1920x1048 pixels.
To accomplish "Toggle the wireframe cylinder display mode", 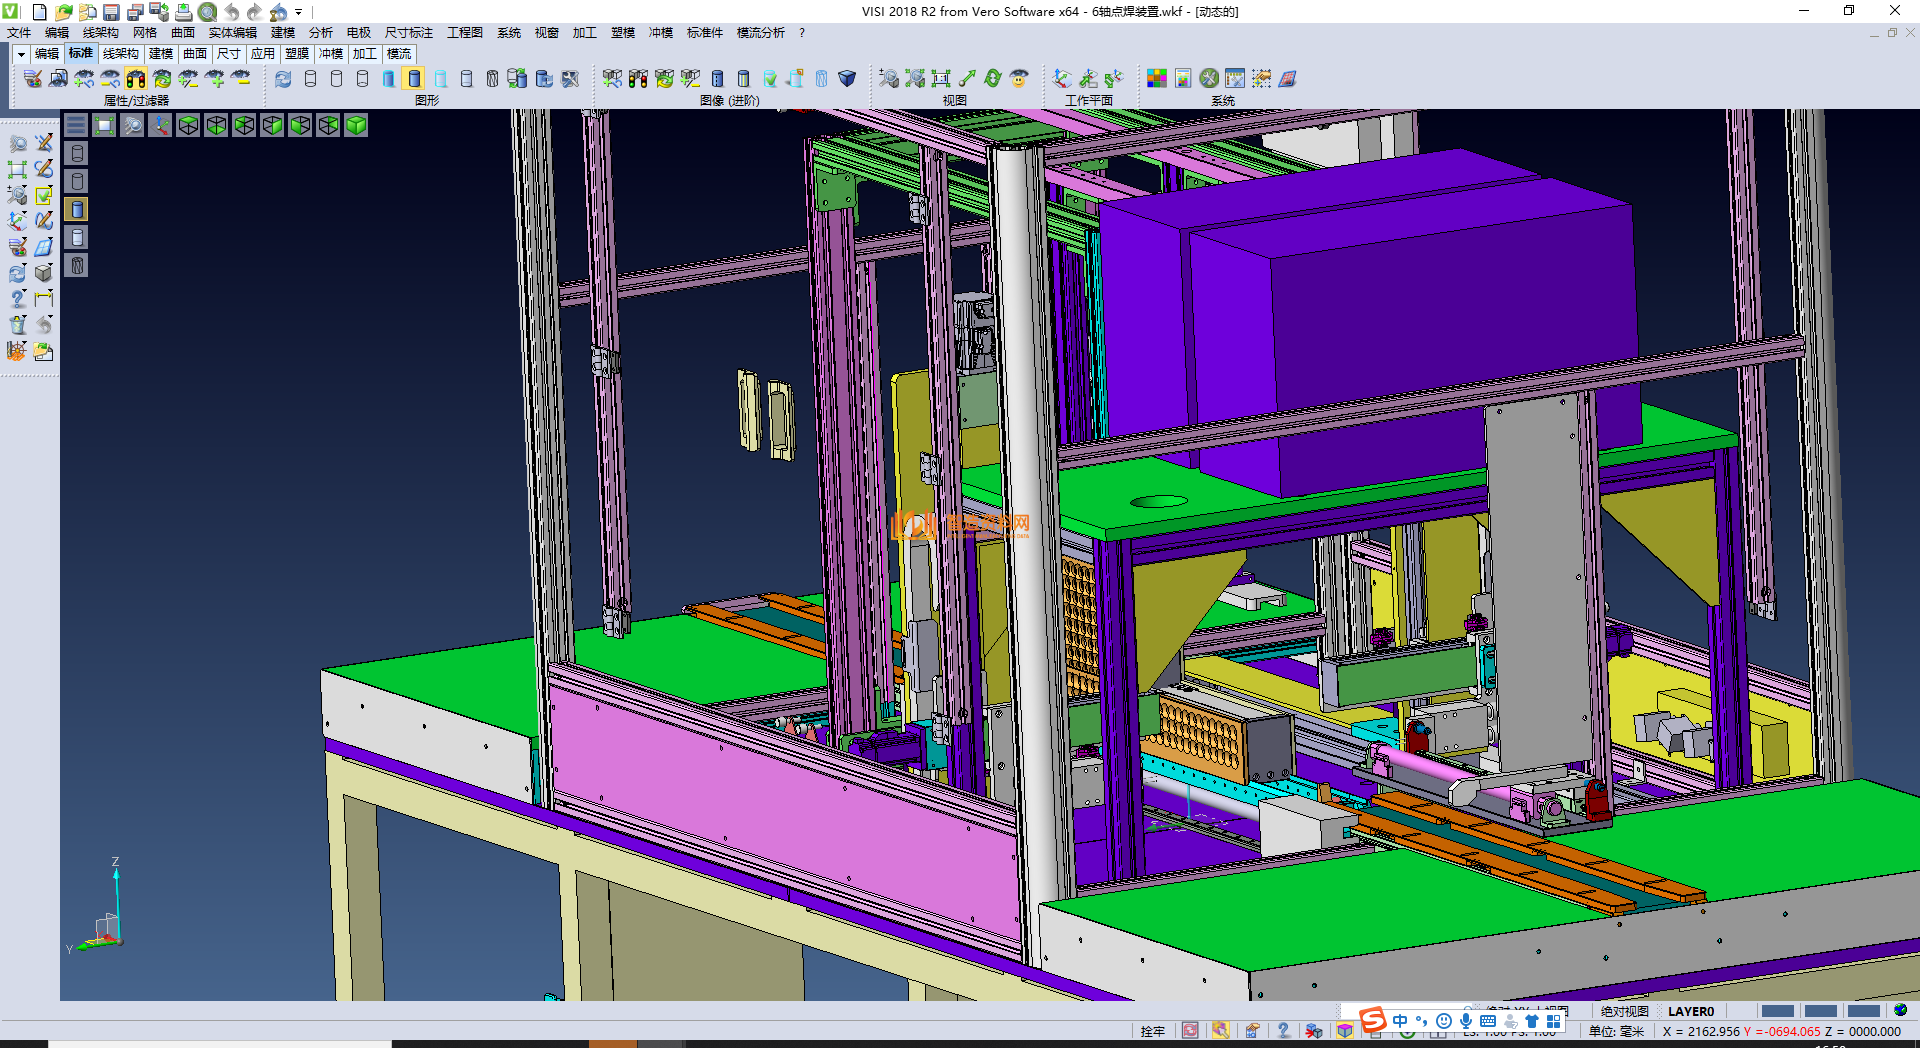I will coord(310,78).
